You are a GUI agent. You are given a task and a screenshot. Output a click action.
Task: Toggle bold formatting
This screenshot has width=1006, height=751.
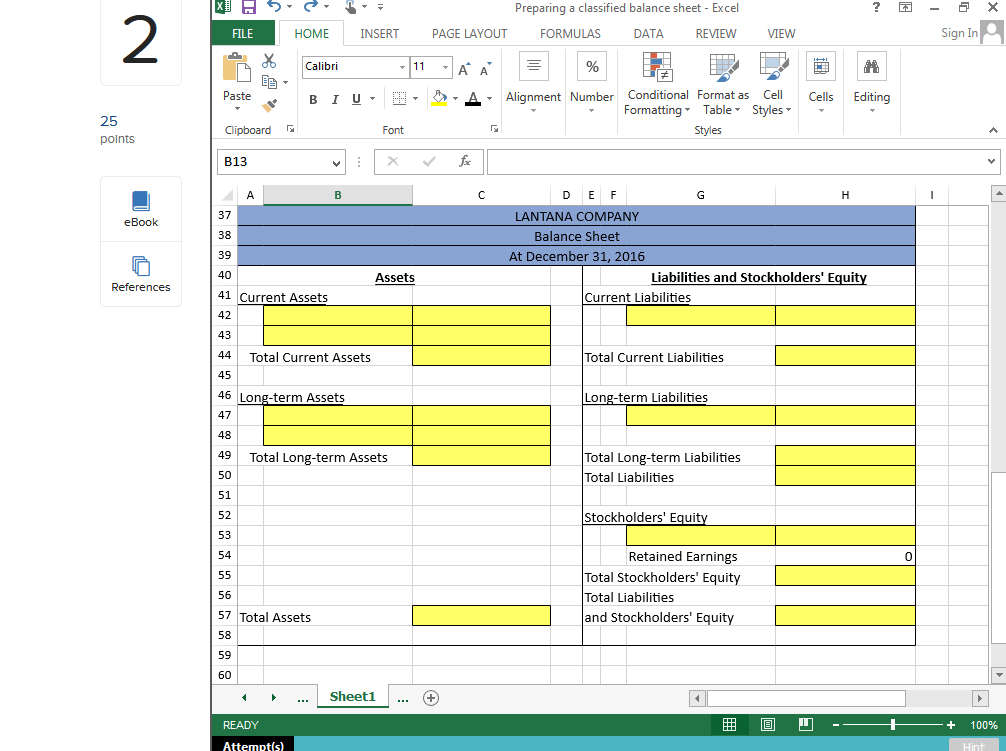coord(312,100)
